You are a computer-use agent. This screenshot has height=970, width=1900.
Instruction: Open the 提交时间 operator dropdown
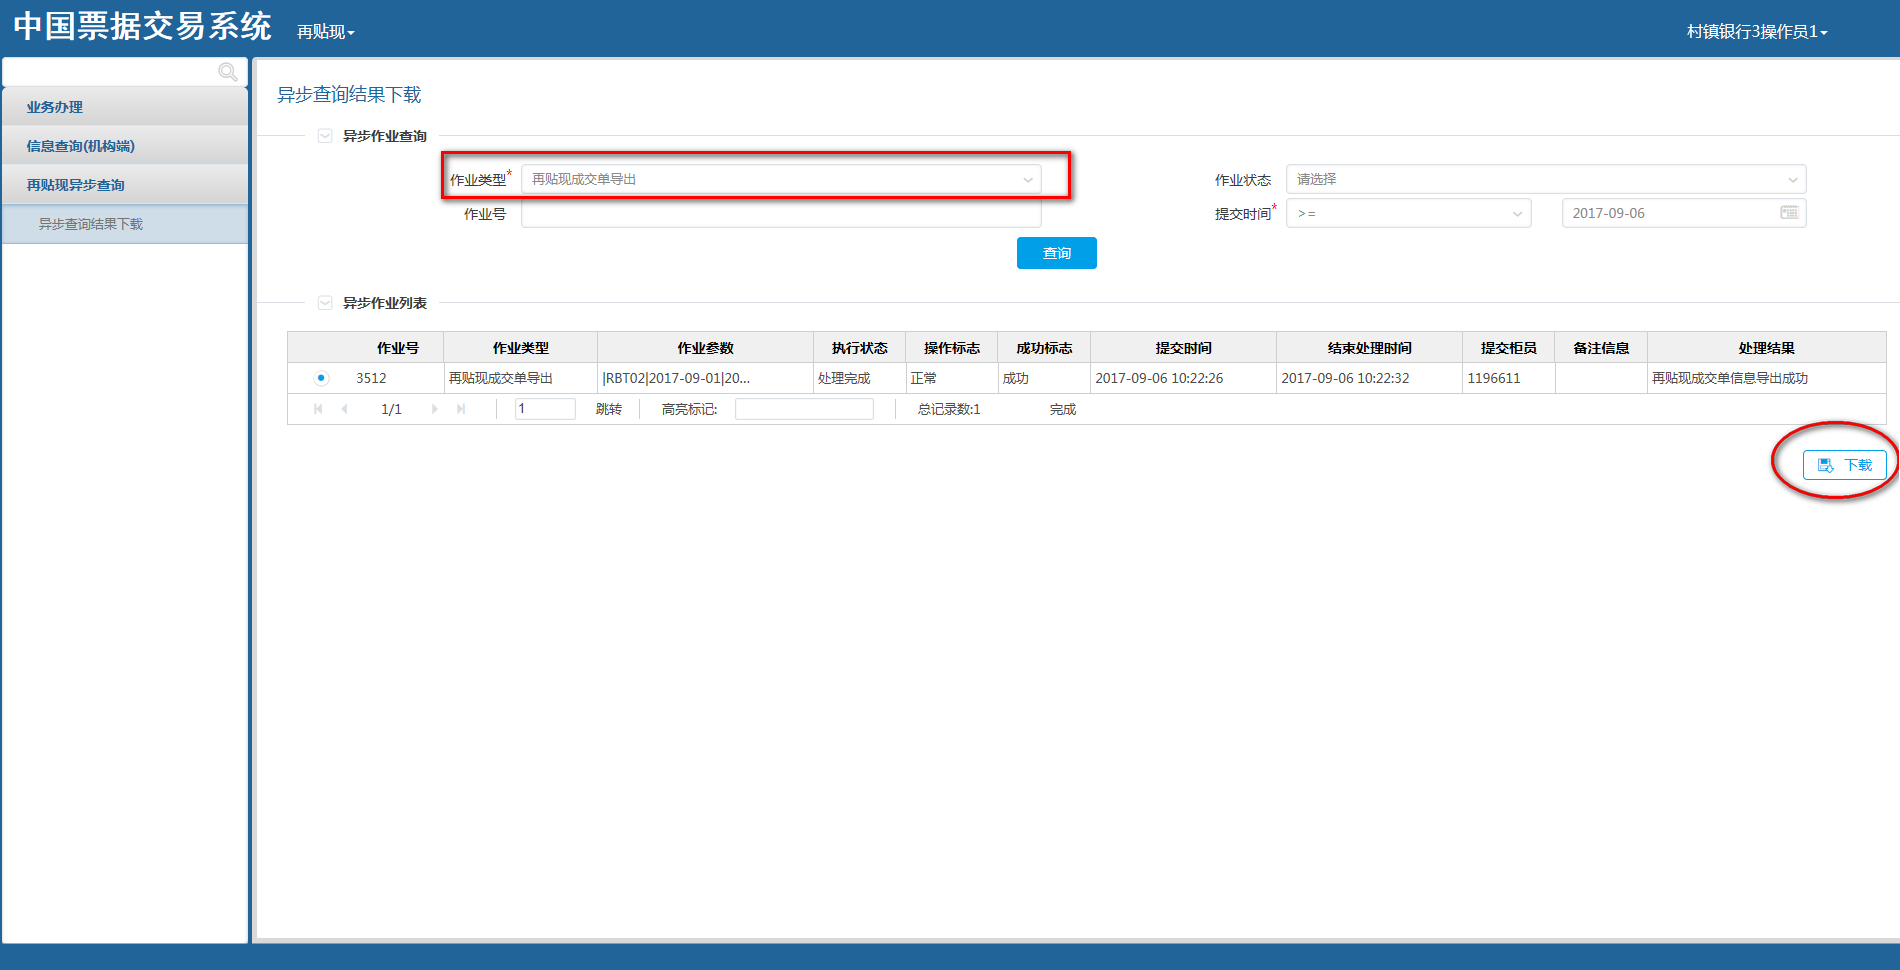tap(1409, 213)
